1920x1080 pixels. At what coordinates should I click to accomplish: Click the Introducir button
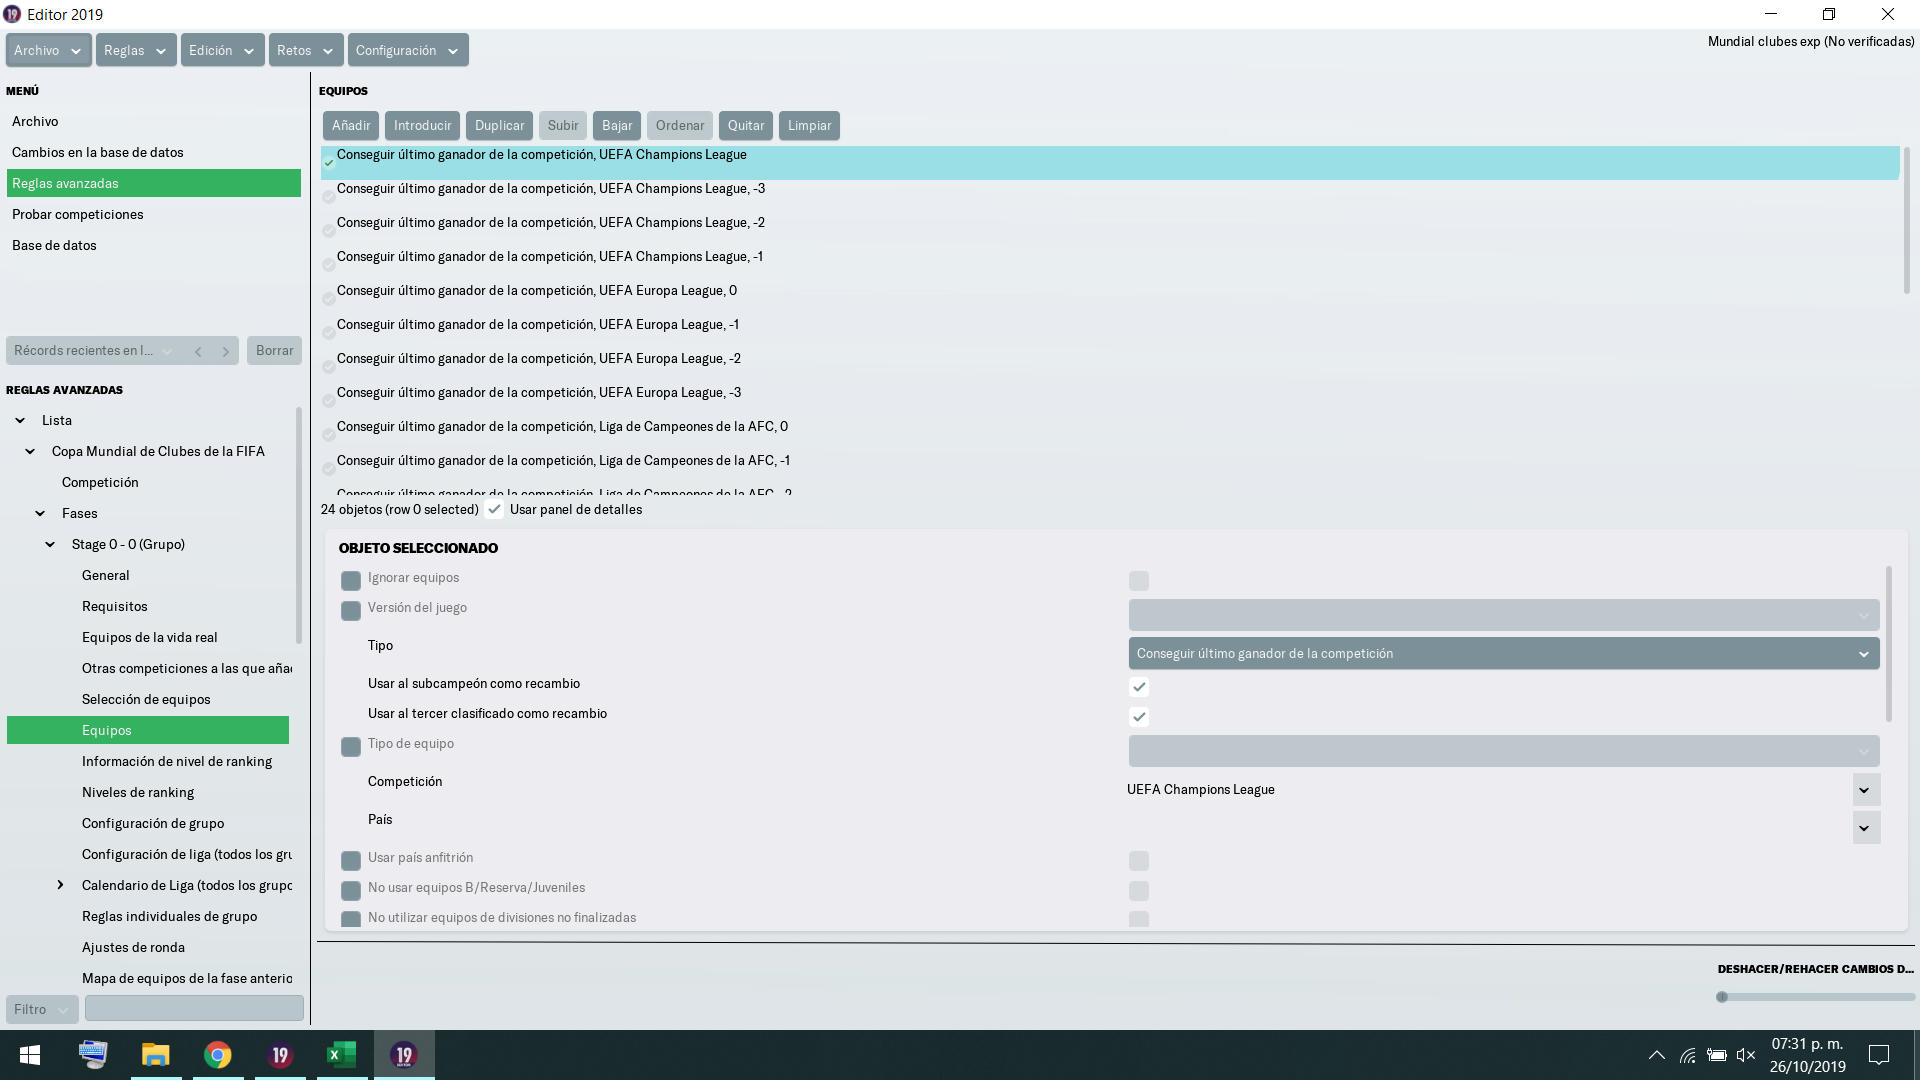coord(422,126)
